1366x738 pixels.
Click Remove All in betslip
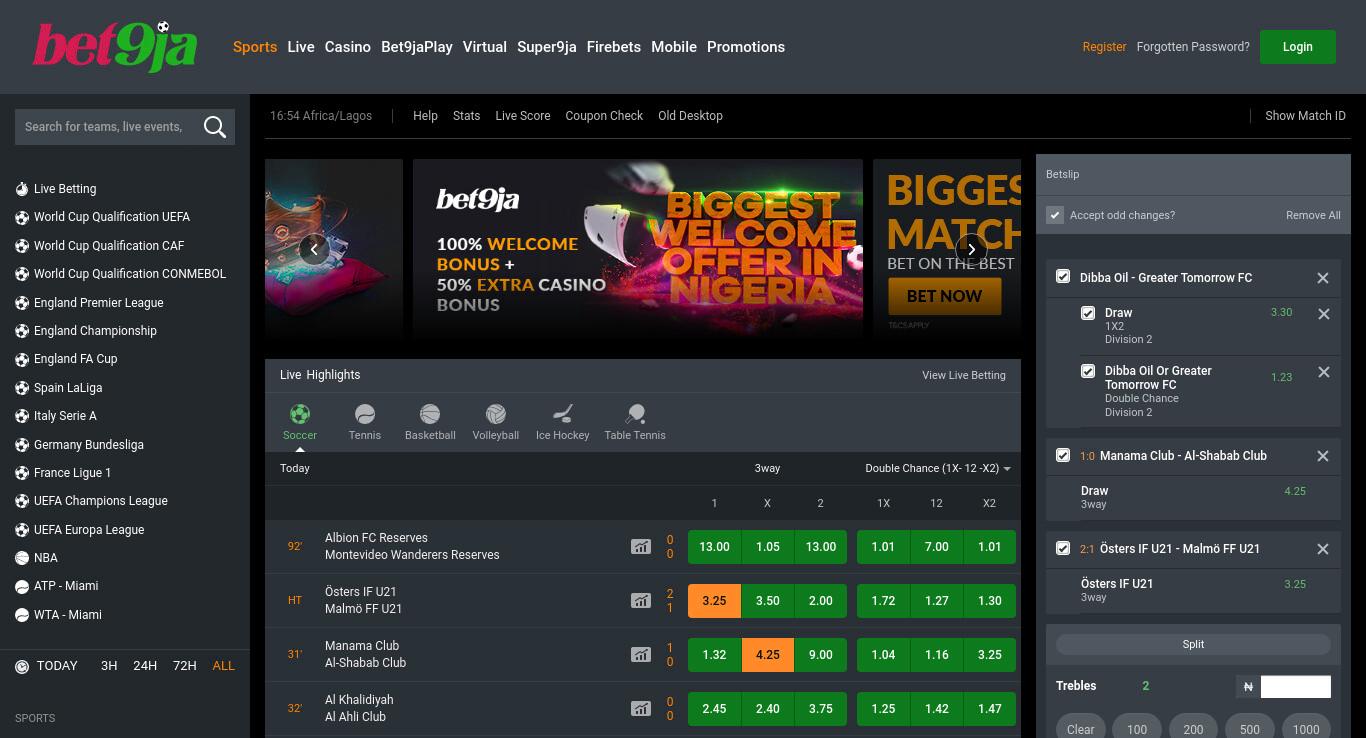(x=1313, y=215)
